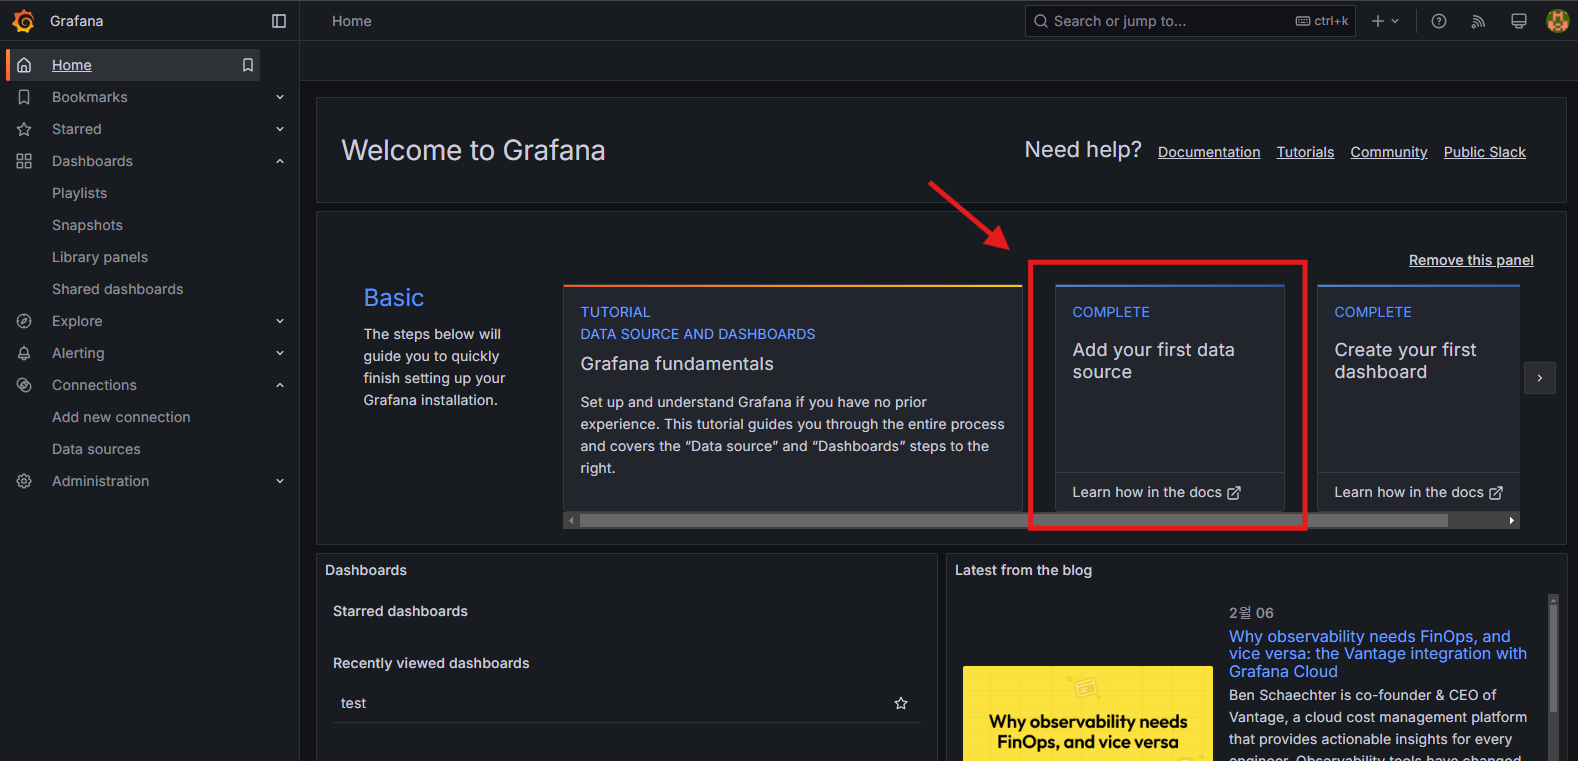
Task: Open Add your first data source card
Action: [x=1170, y=398]
